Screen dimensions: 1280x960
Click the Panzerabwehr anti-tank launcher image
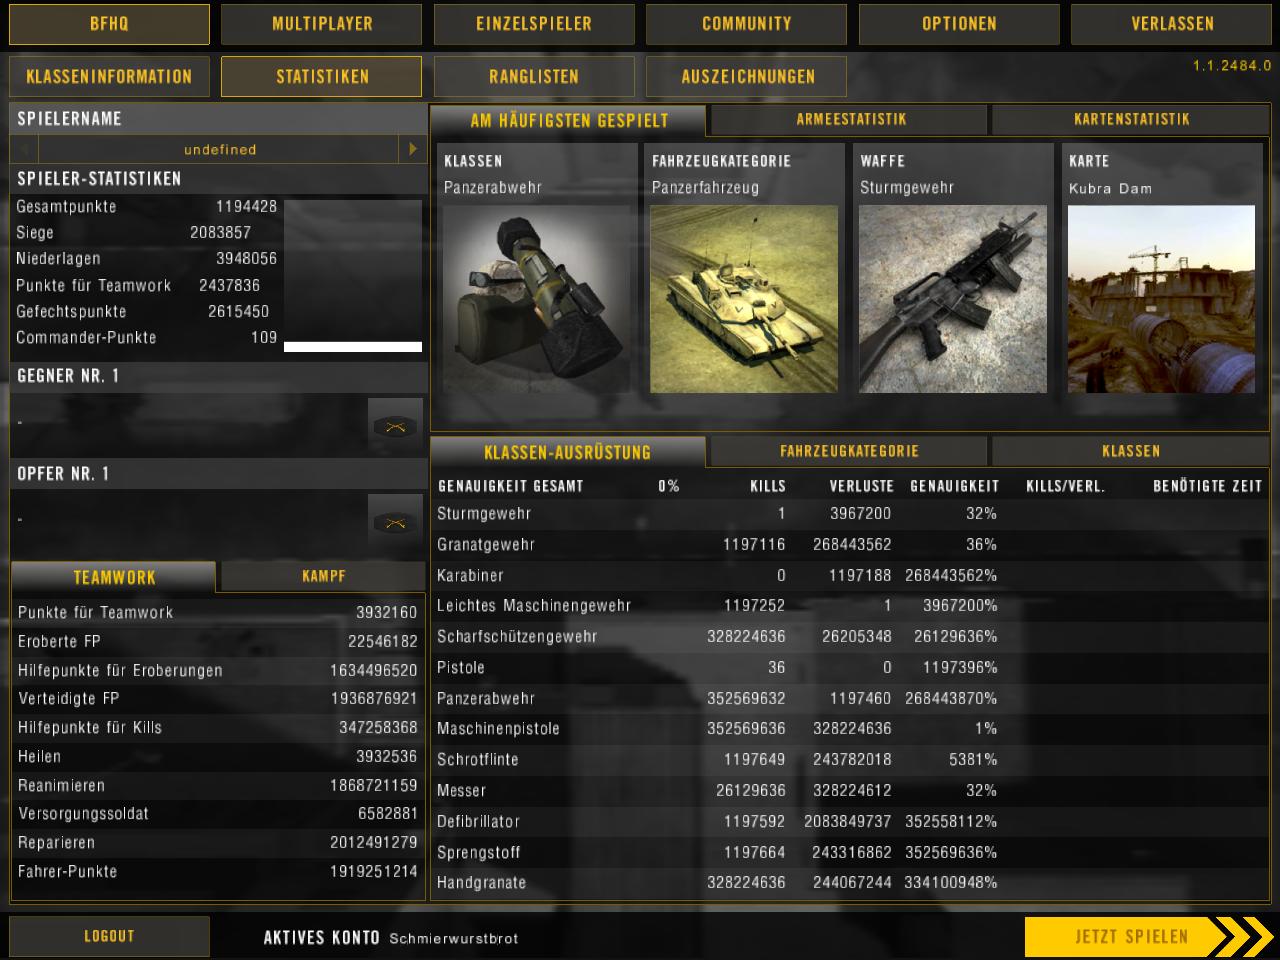pos(536,299)
